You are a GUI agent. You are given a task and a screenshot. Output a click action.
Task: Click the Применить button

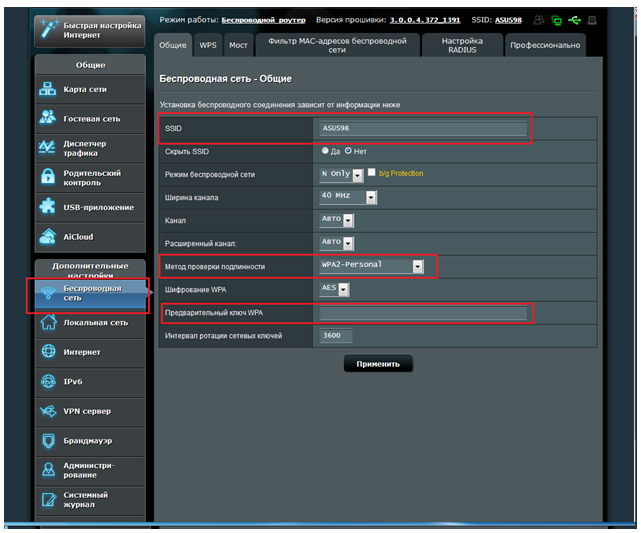[378, 364]
